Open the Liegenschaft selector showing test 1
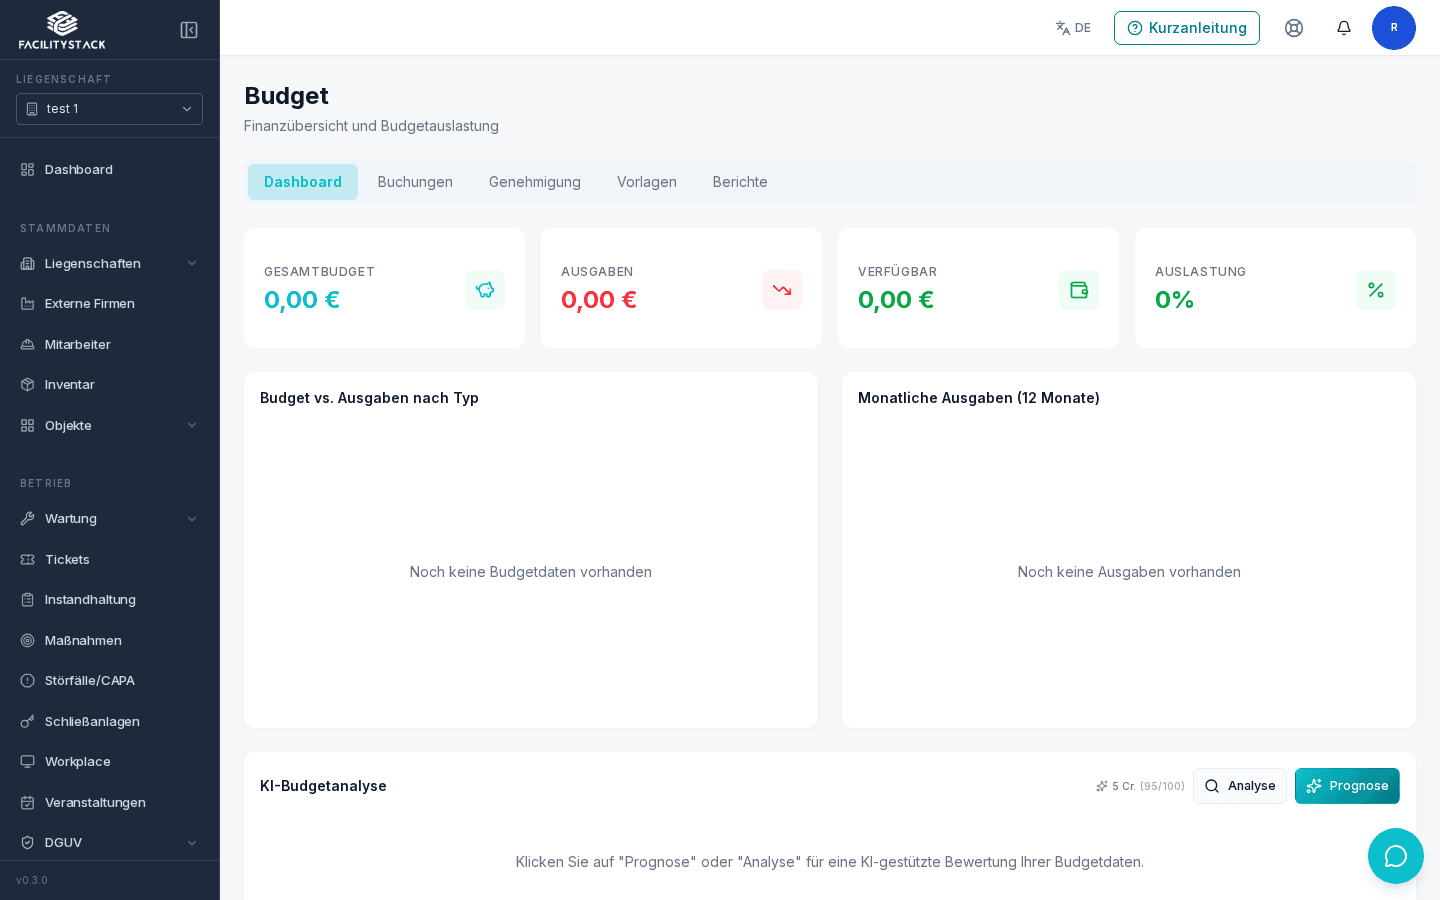1440x900 pixels. pos(110,109)
